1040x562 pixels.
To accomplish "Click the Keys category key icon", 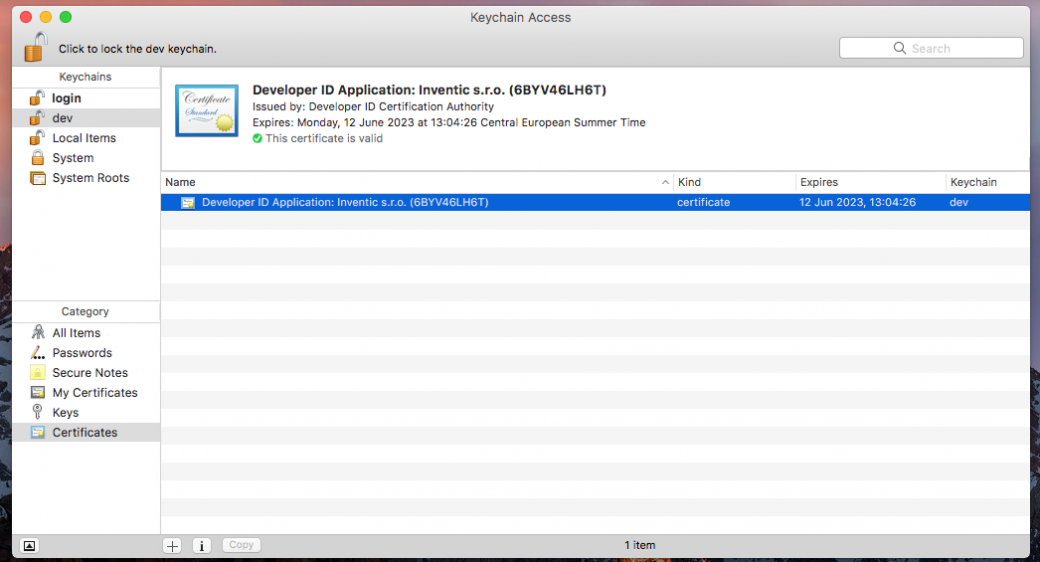I will click(38, 412).
